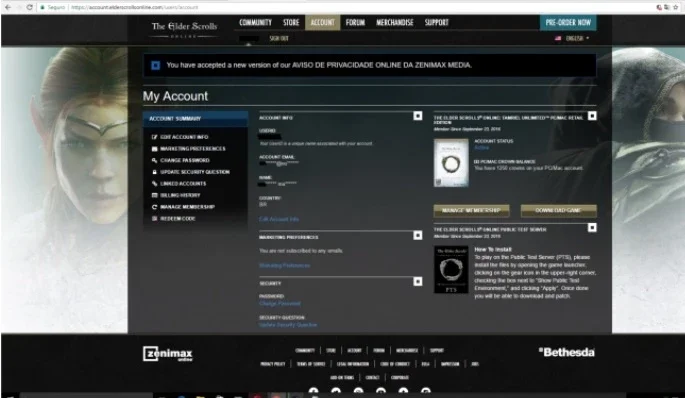
Task: Open the English language dropdown
Action: click(x=572, y=38)
